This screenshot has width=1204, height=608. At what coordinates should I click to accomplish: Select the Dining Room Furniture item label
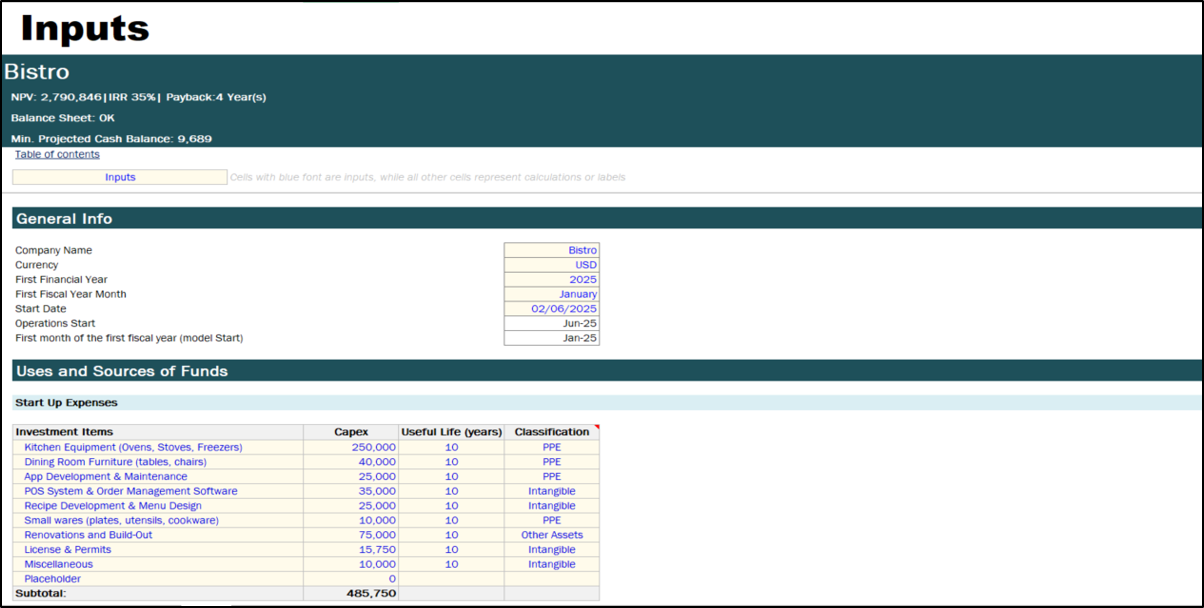tap(115, 462)
